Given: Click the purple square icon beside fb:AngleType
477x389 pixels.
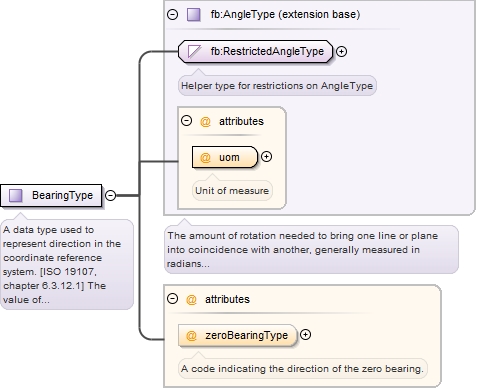Looking at the screenshot, I should (194, 15).
